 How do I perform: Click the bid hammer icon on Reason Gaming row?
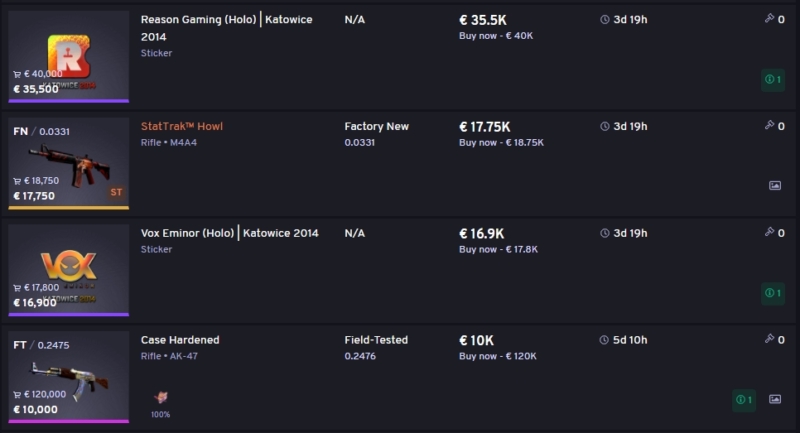pyautogui.click(x=769, y=19)
